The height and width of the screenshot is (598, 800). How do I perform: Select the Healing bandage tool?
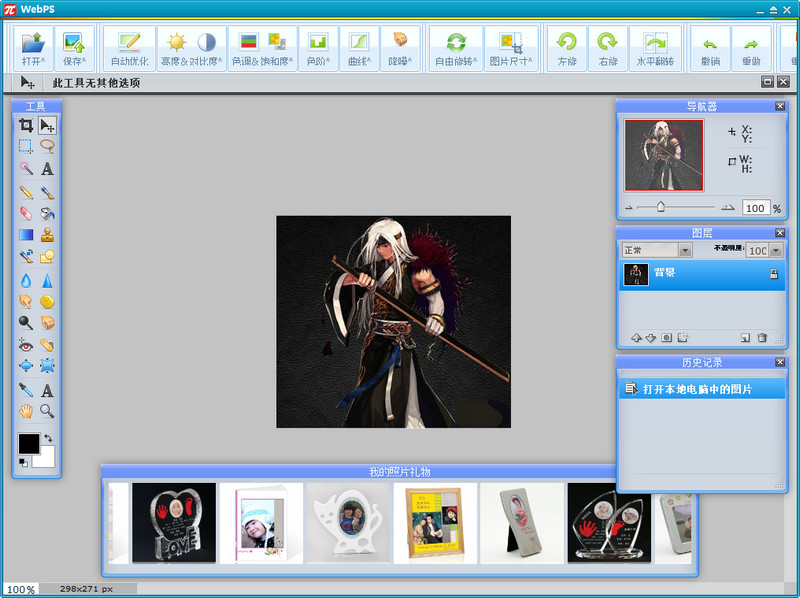pyautogui.click(x=47, y=345)
